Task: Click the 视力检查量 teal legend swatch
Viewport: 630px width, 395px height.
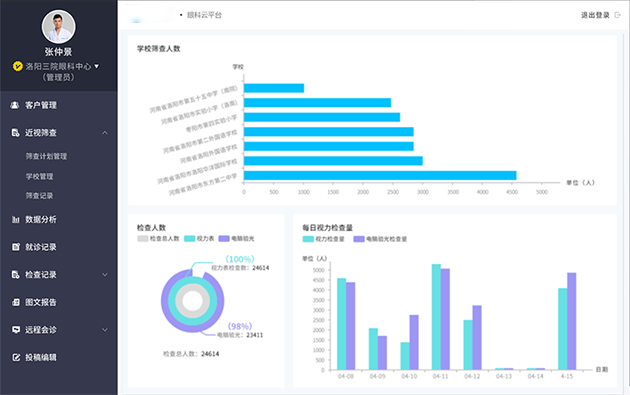Action: pos(308,239)
